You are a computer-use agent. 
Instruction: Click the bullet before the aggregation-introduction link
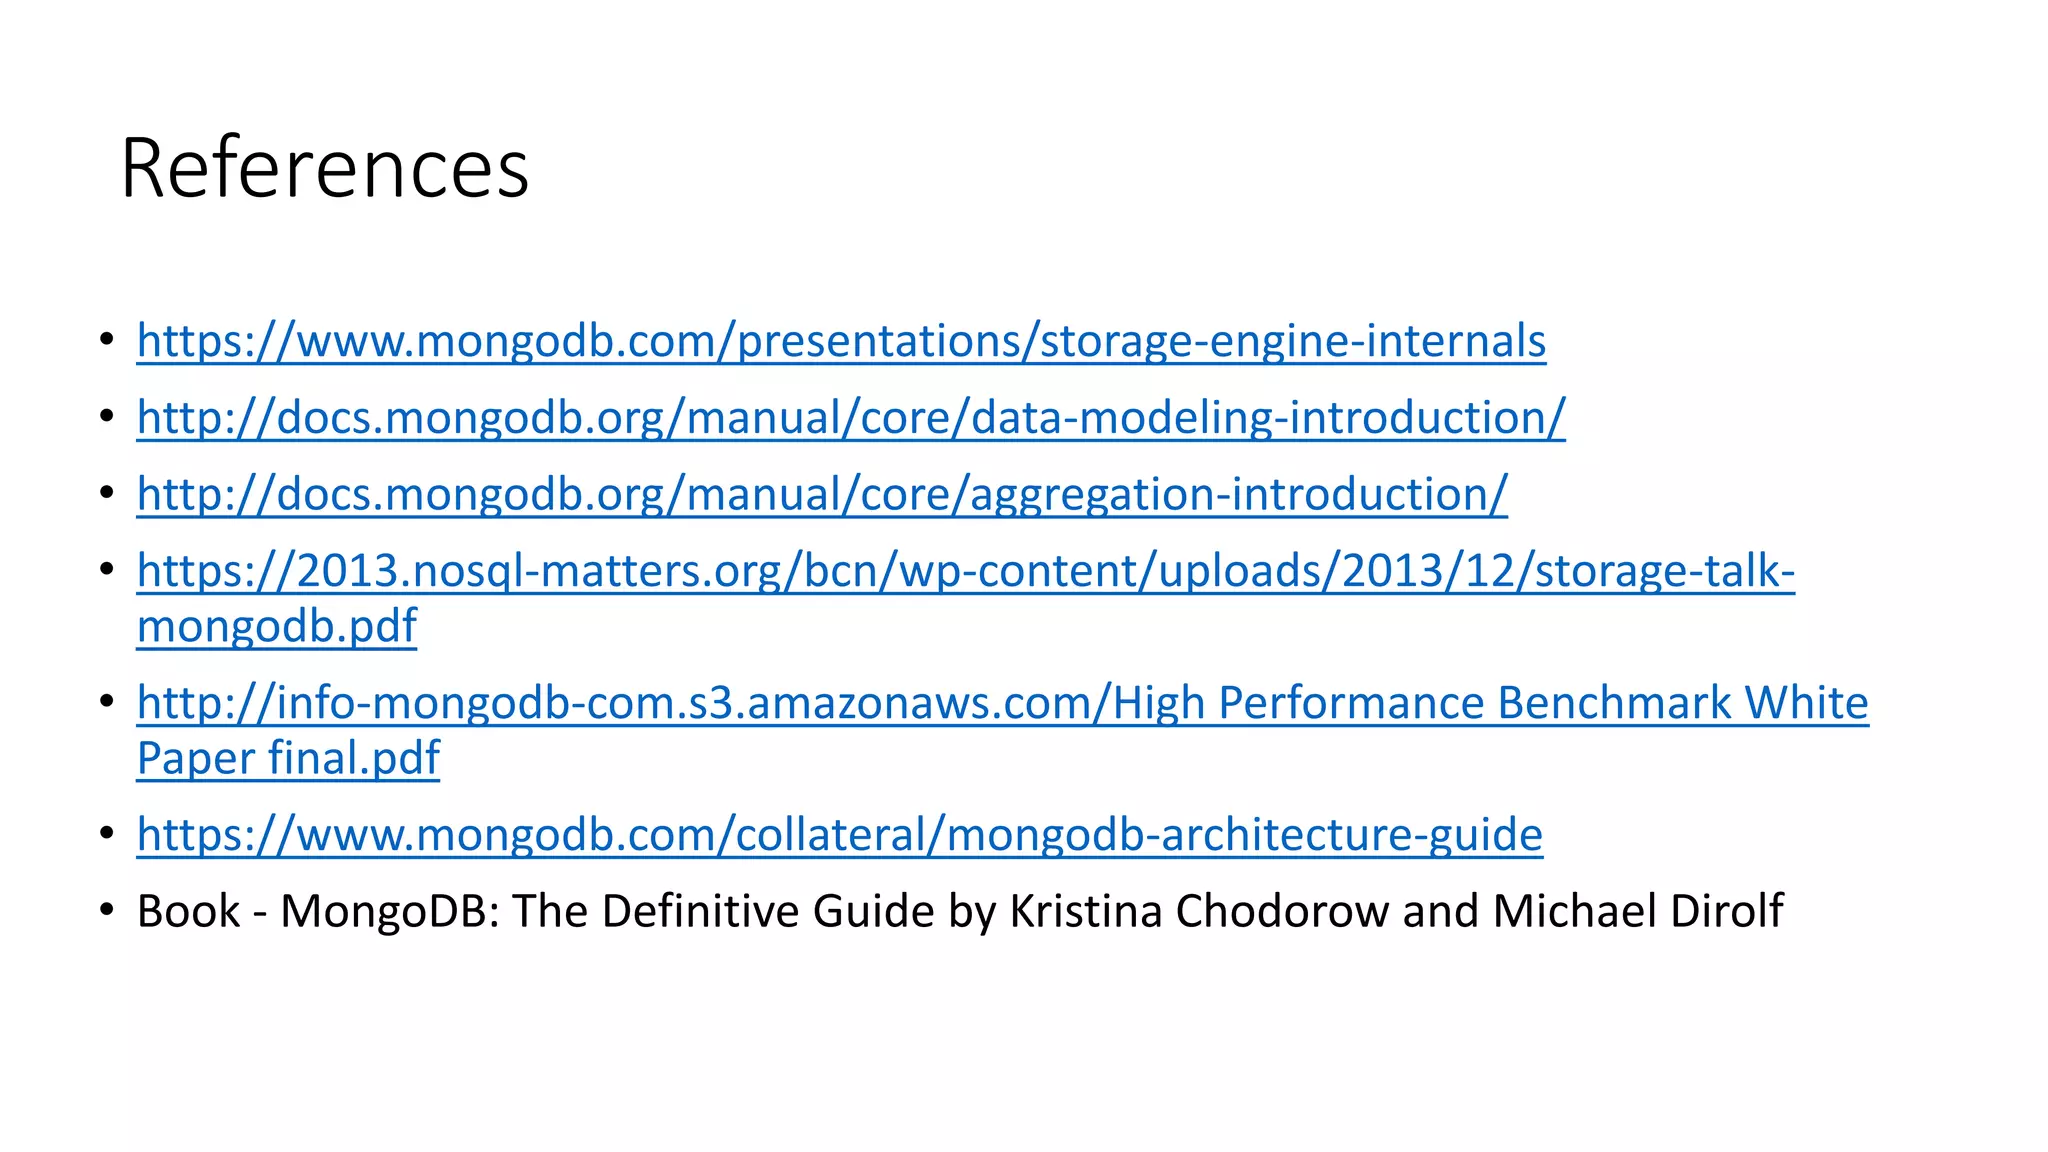click(x=106, y=494)
